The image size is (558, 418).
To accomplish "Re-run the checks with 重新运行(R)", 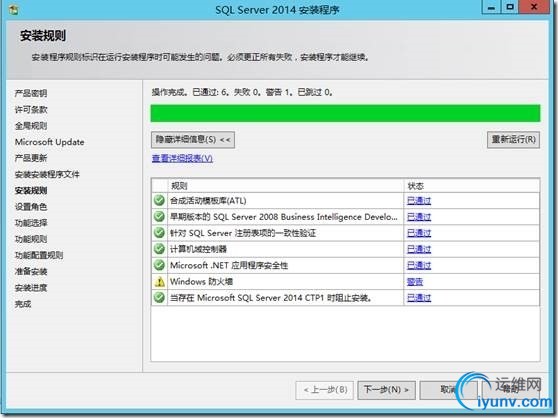I will coord(513,139).
